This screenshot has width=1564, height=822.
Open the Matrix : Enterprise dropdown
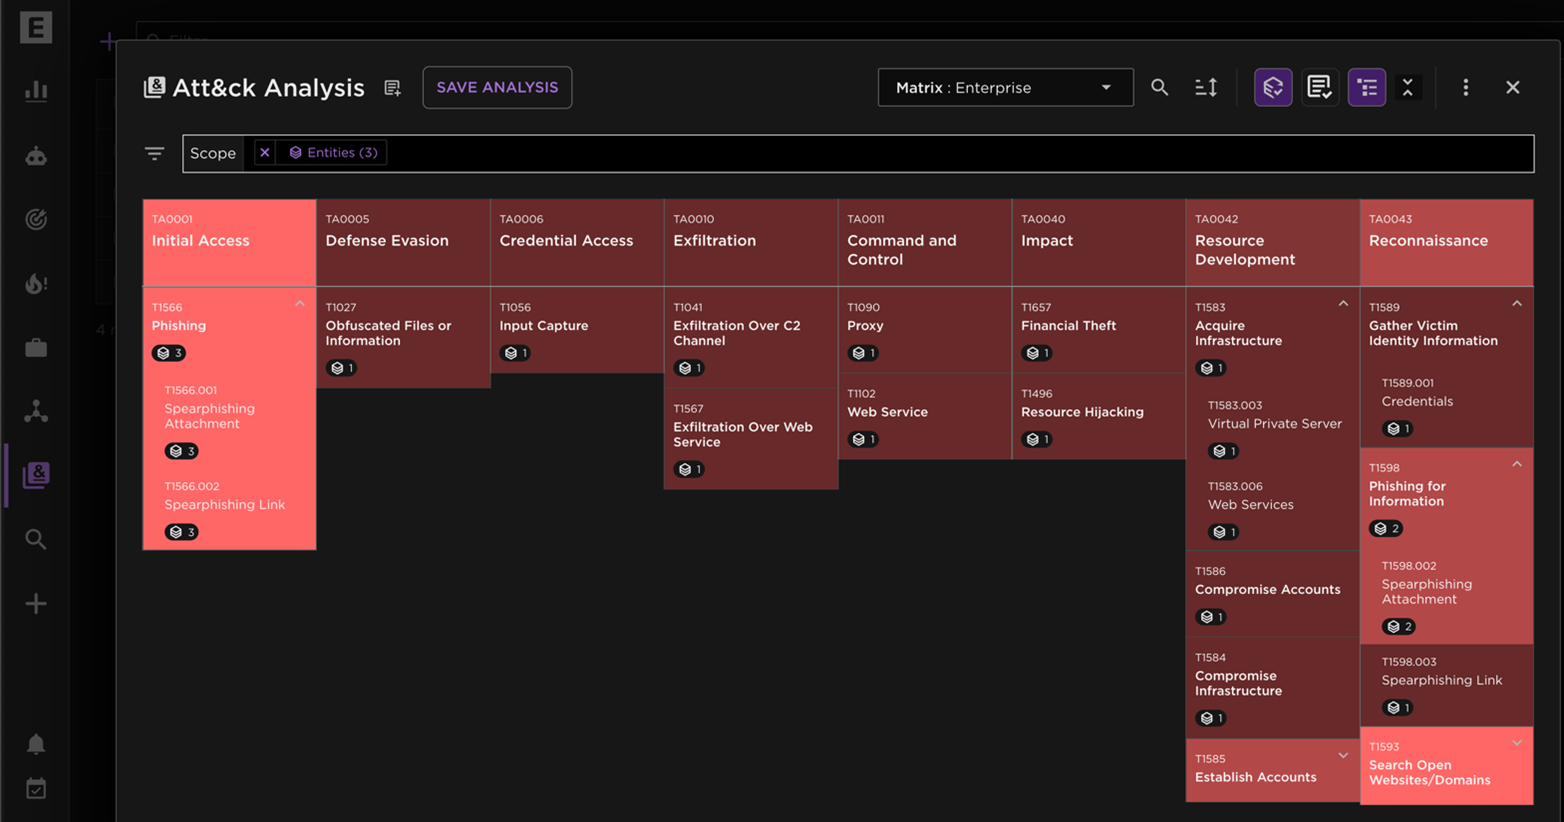pos(1005,88)
